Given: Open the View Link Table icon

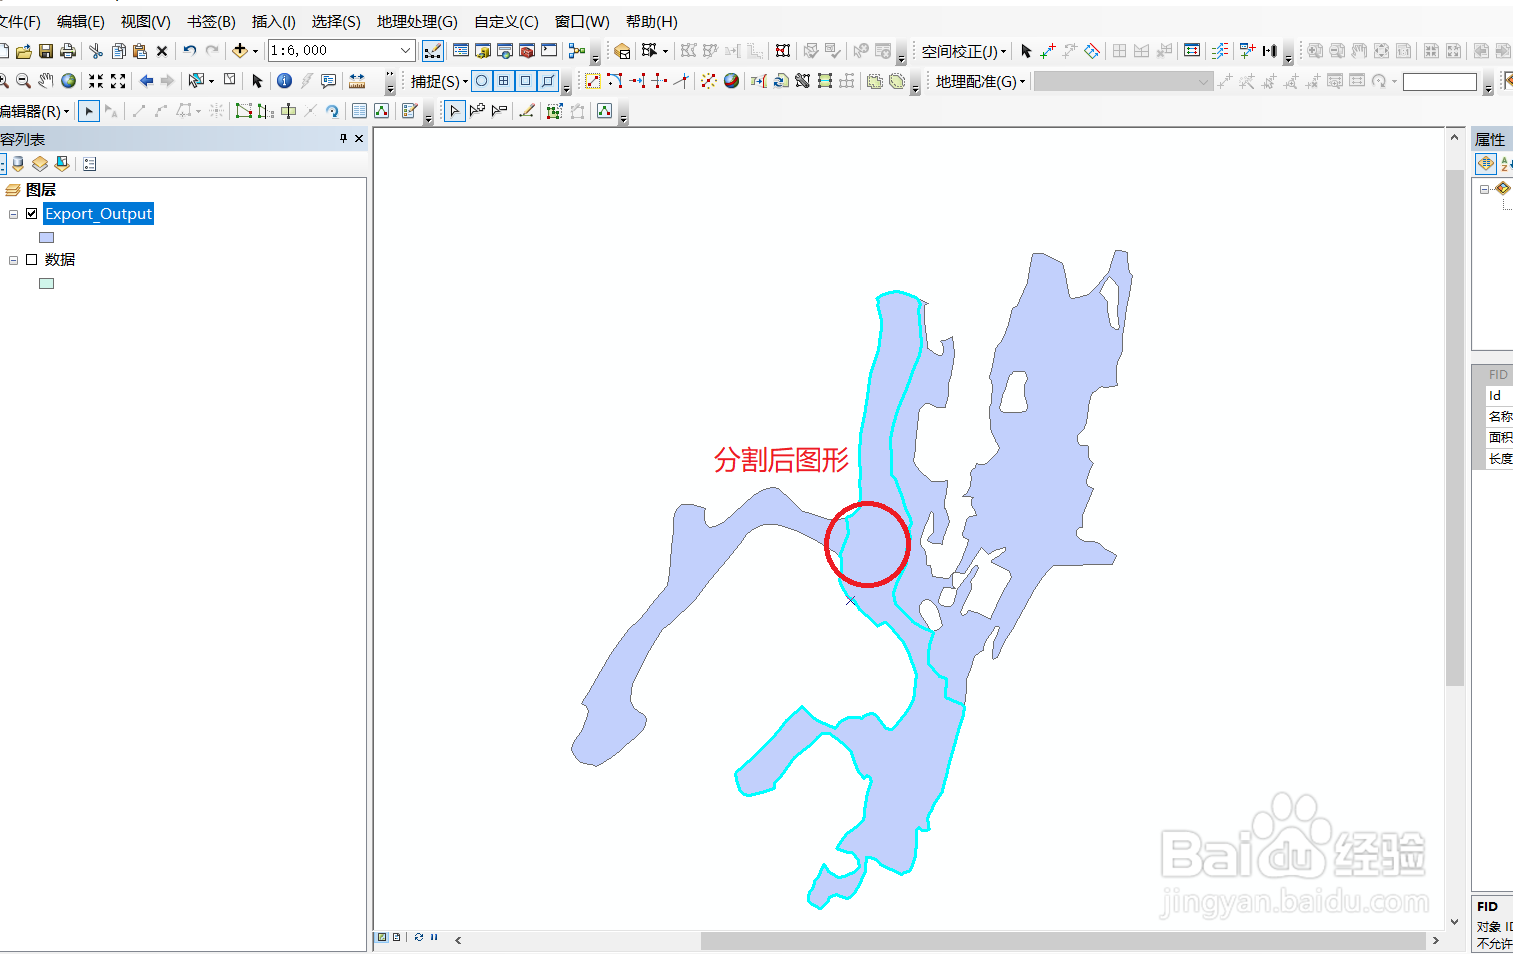Looking at the screenshot, I should [1192, 50].
